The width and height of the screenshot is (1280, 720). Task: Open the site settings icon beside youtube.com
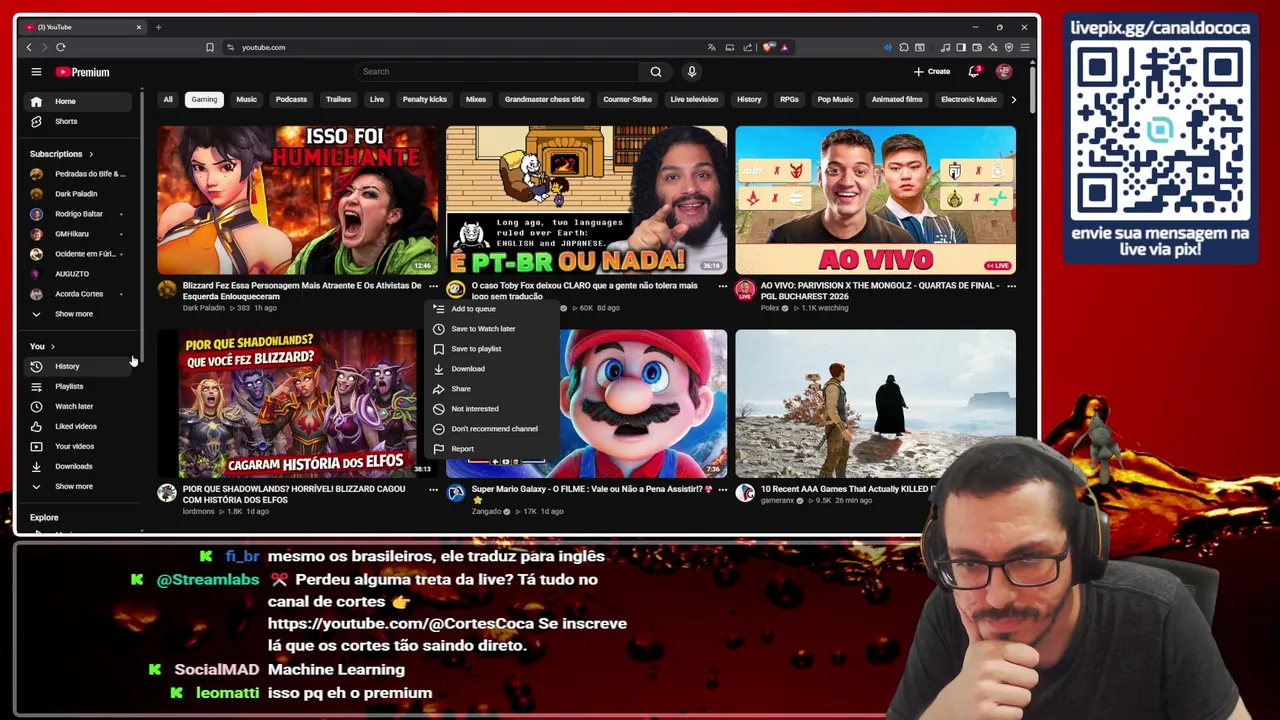pos(230,47)
